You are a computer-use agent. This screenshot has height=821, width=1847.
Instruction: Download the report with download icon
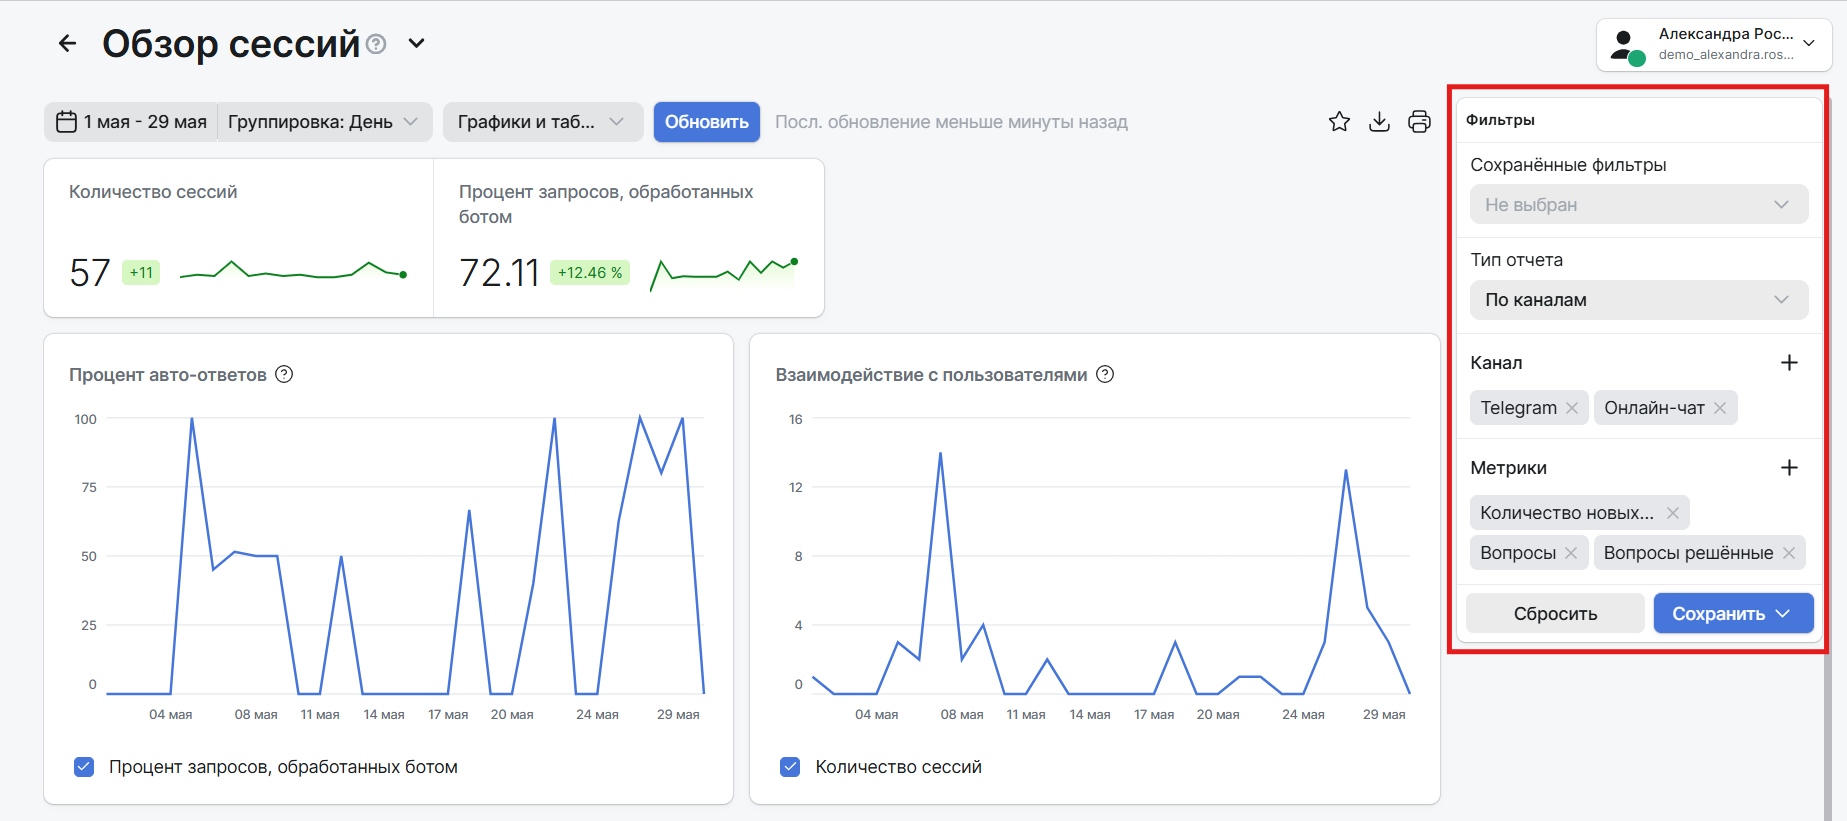tap(1379, 122)
